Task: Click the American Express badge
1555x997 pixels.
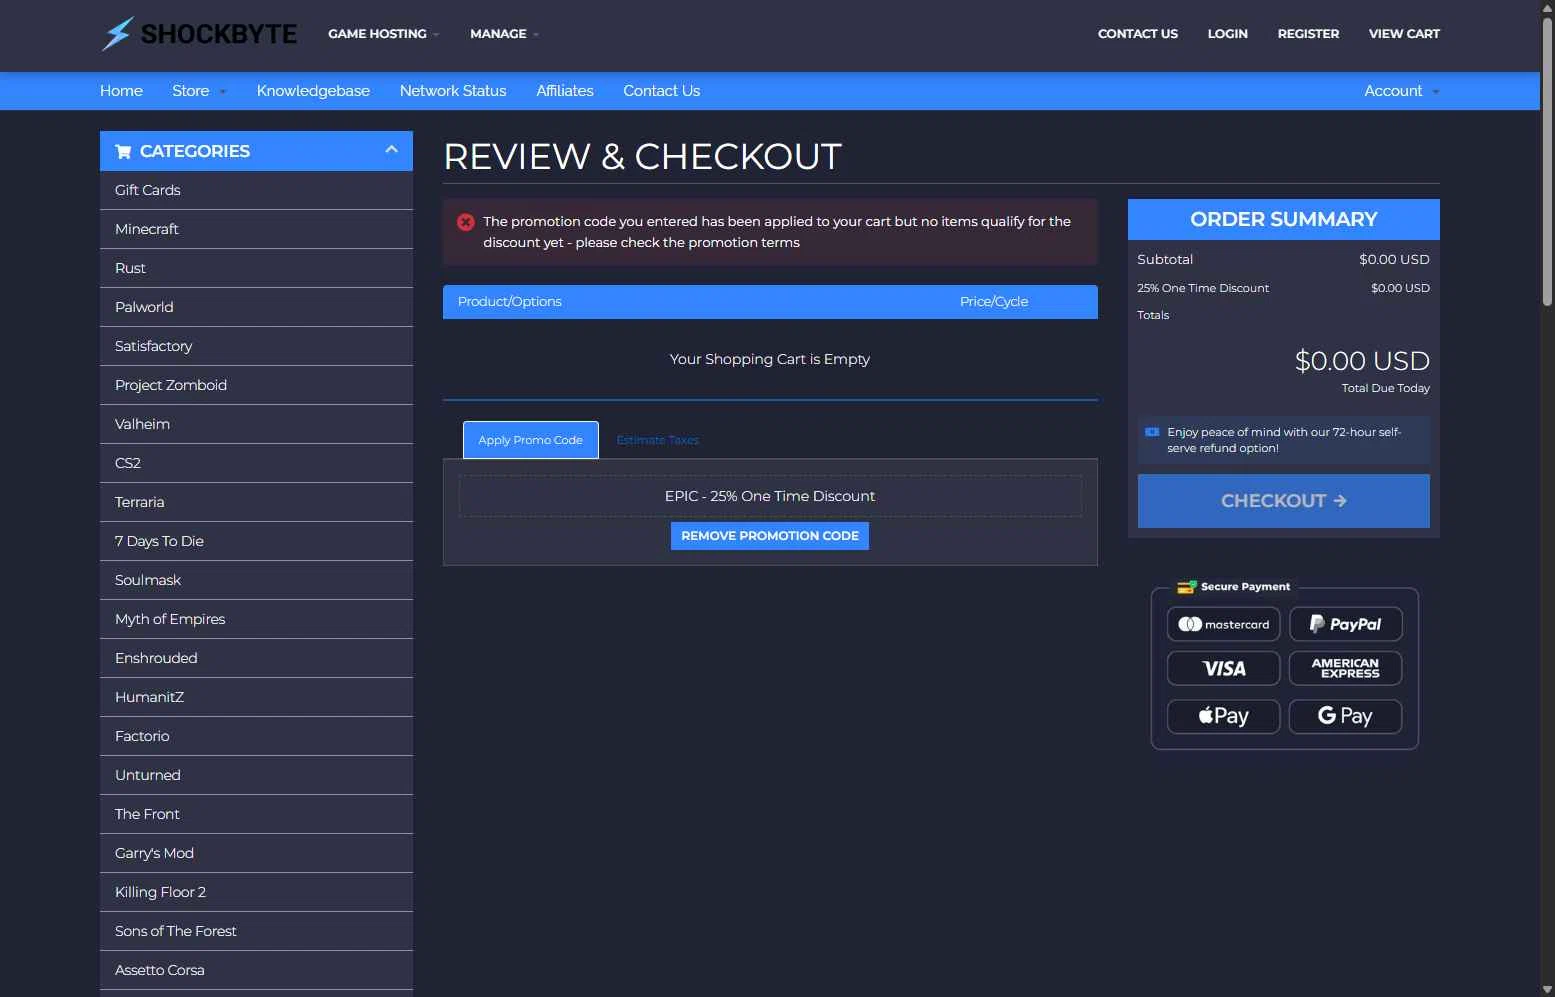Action: pyautogui.click(x=1345, y=669)
